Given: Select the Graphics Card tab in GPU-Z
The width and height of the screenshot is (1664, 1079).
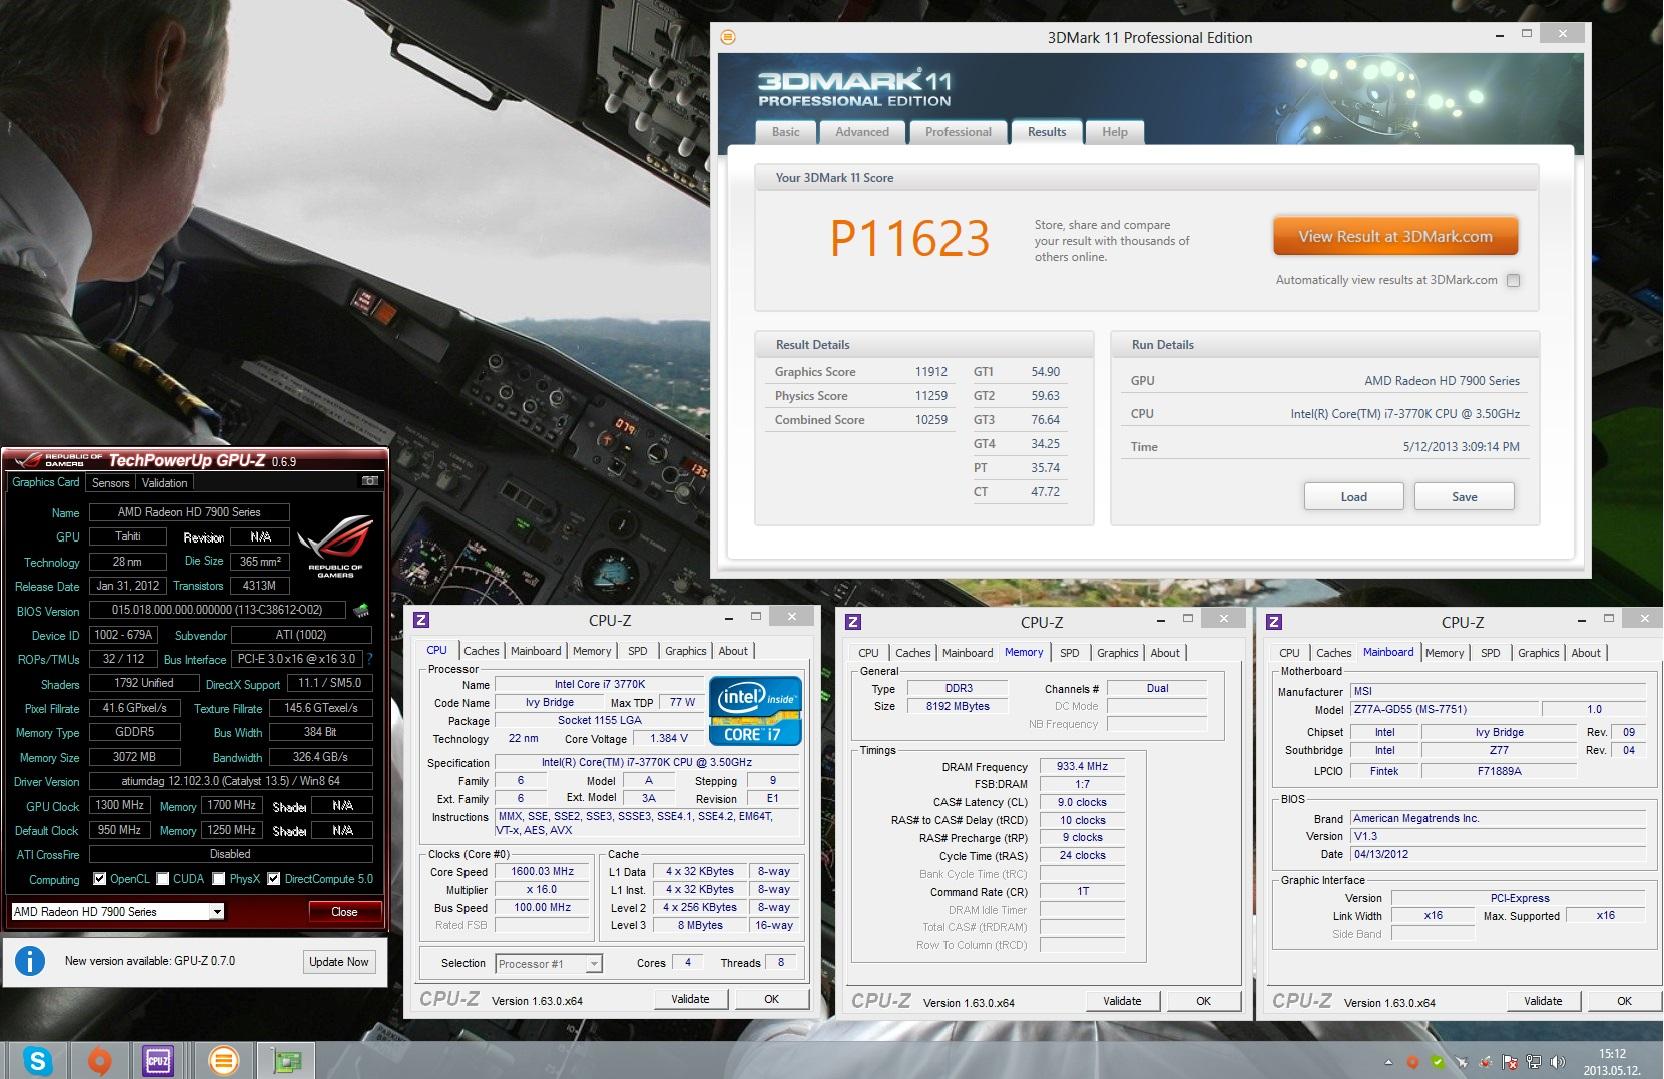Looking at the screenshot, I should click(45, 482).
